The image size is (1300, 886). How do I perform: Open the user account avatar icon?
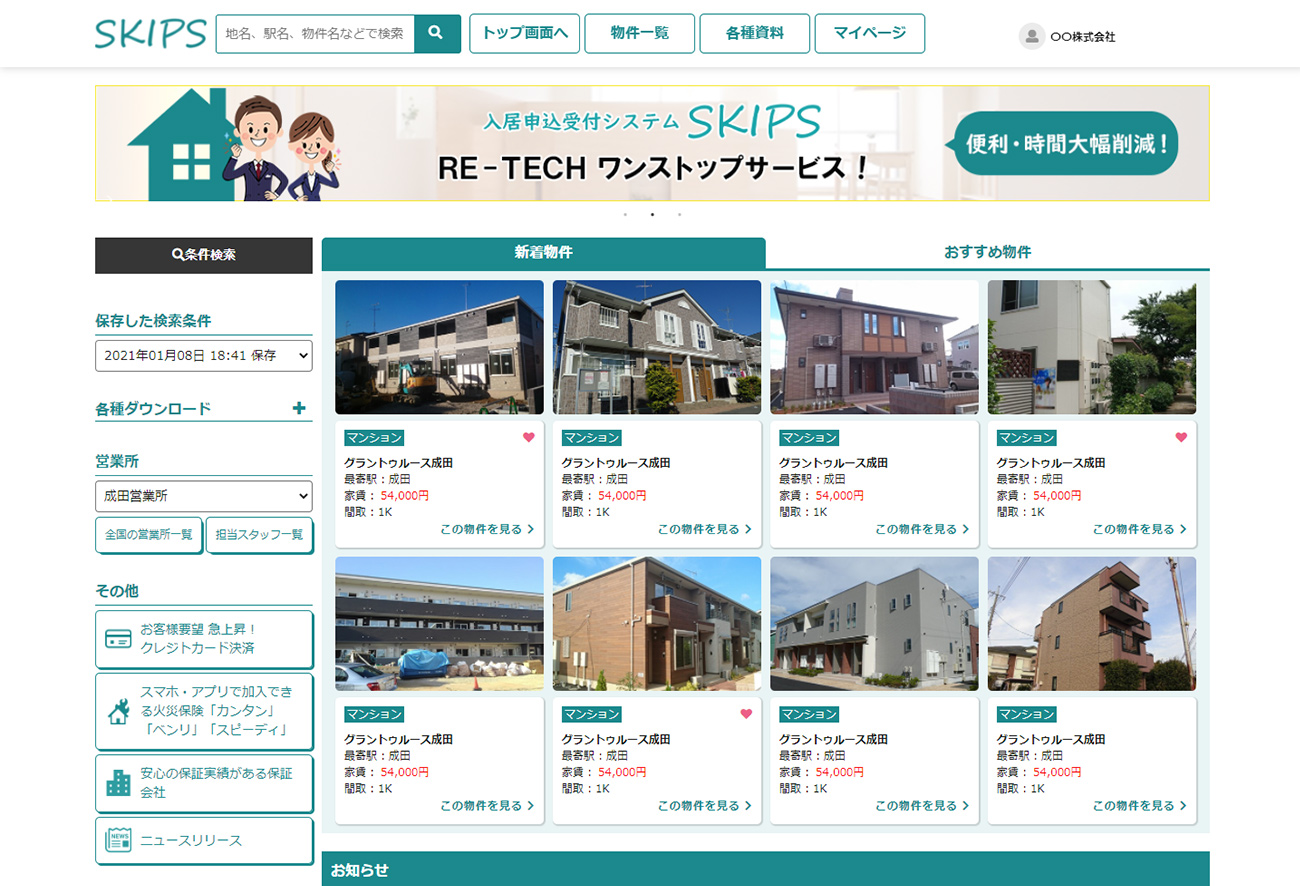point(1031,36)
